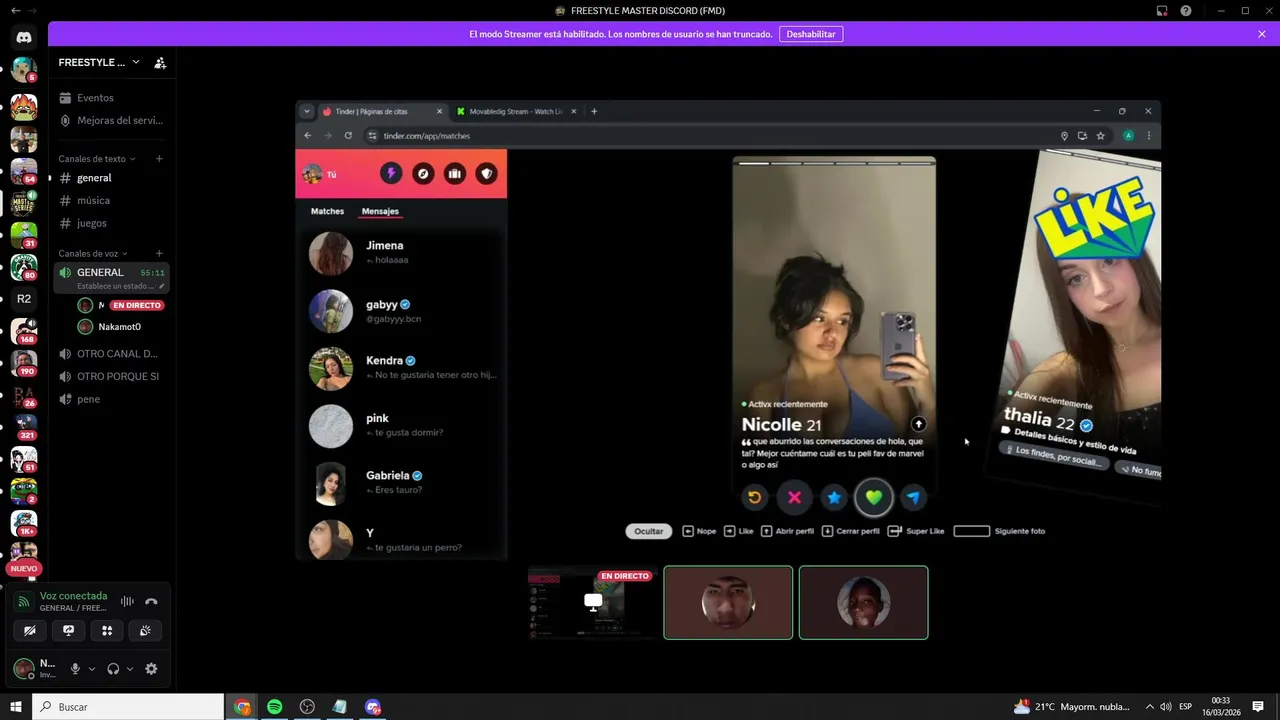Open Jimena conversation in streamed Tinder
This screenshot has height=720, width=1280.
pos(402,253)
